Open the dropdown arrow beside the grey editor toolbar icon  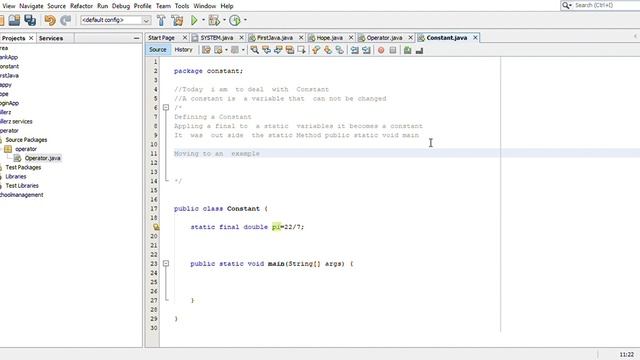pos(243,50)
